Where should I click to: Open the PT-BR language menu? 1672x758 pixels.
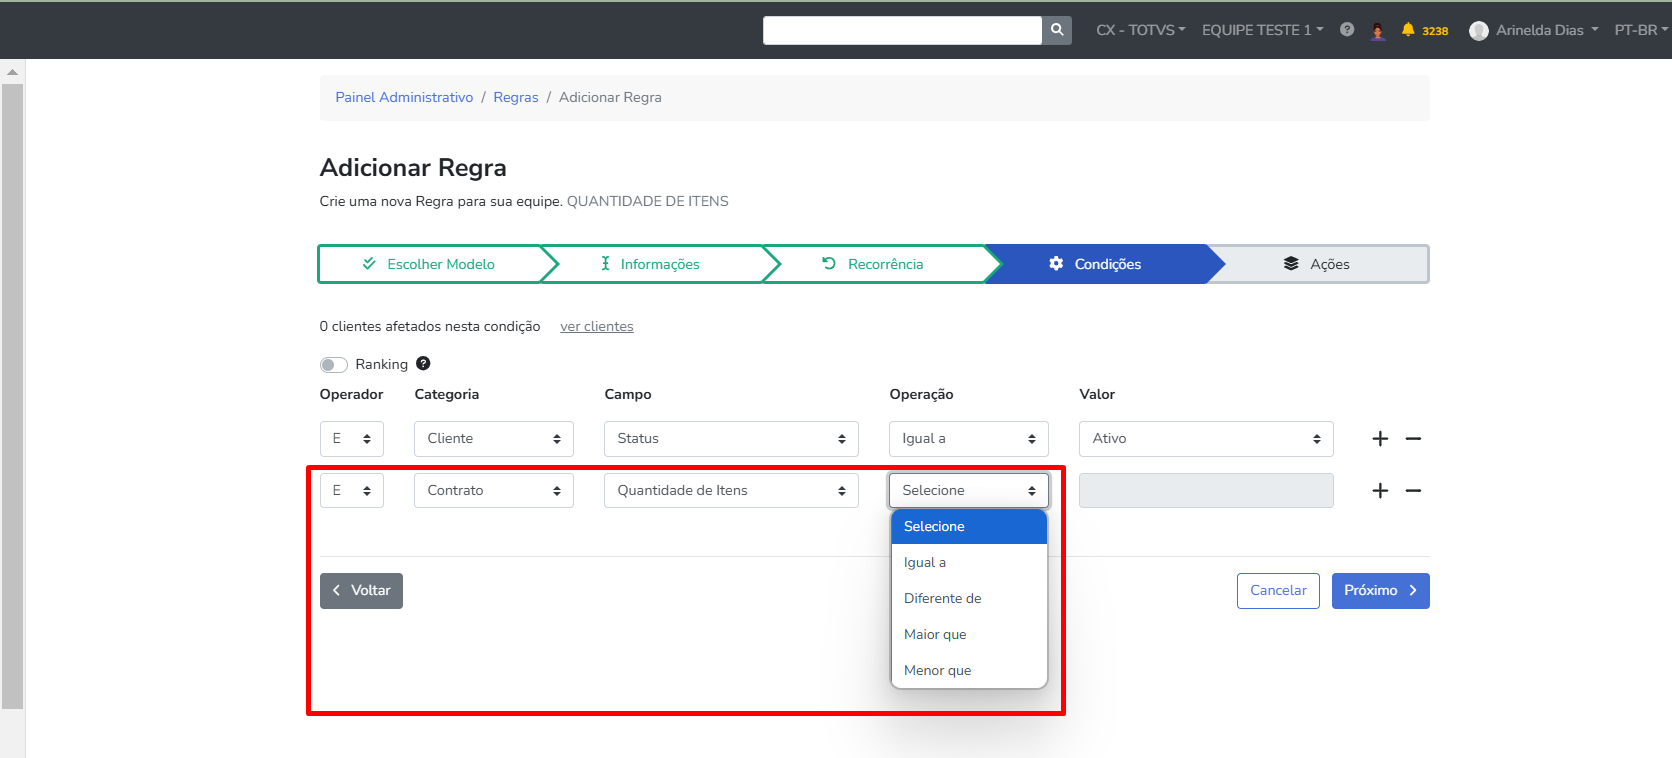pos(1640,30)
